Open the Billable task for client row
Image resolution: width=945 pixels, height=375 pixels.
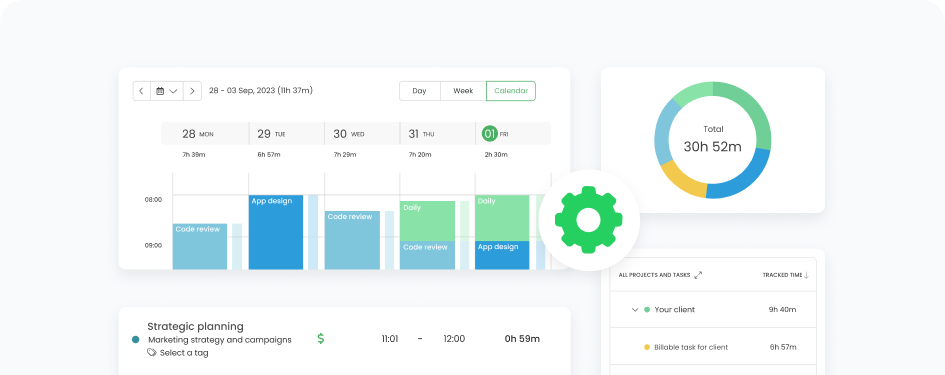(x=713, y=347)
